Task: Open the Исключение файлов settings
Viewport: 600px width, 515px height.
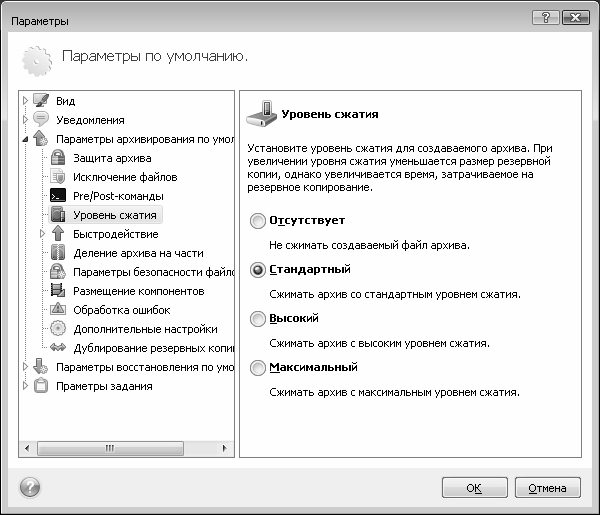Action: pyautogui.click(x=125, y=177)
